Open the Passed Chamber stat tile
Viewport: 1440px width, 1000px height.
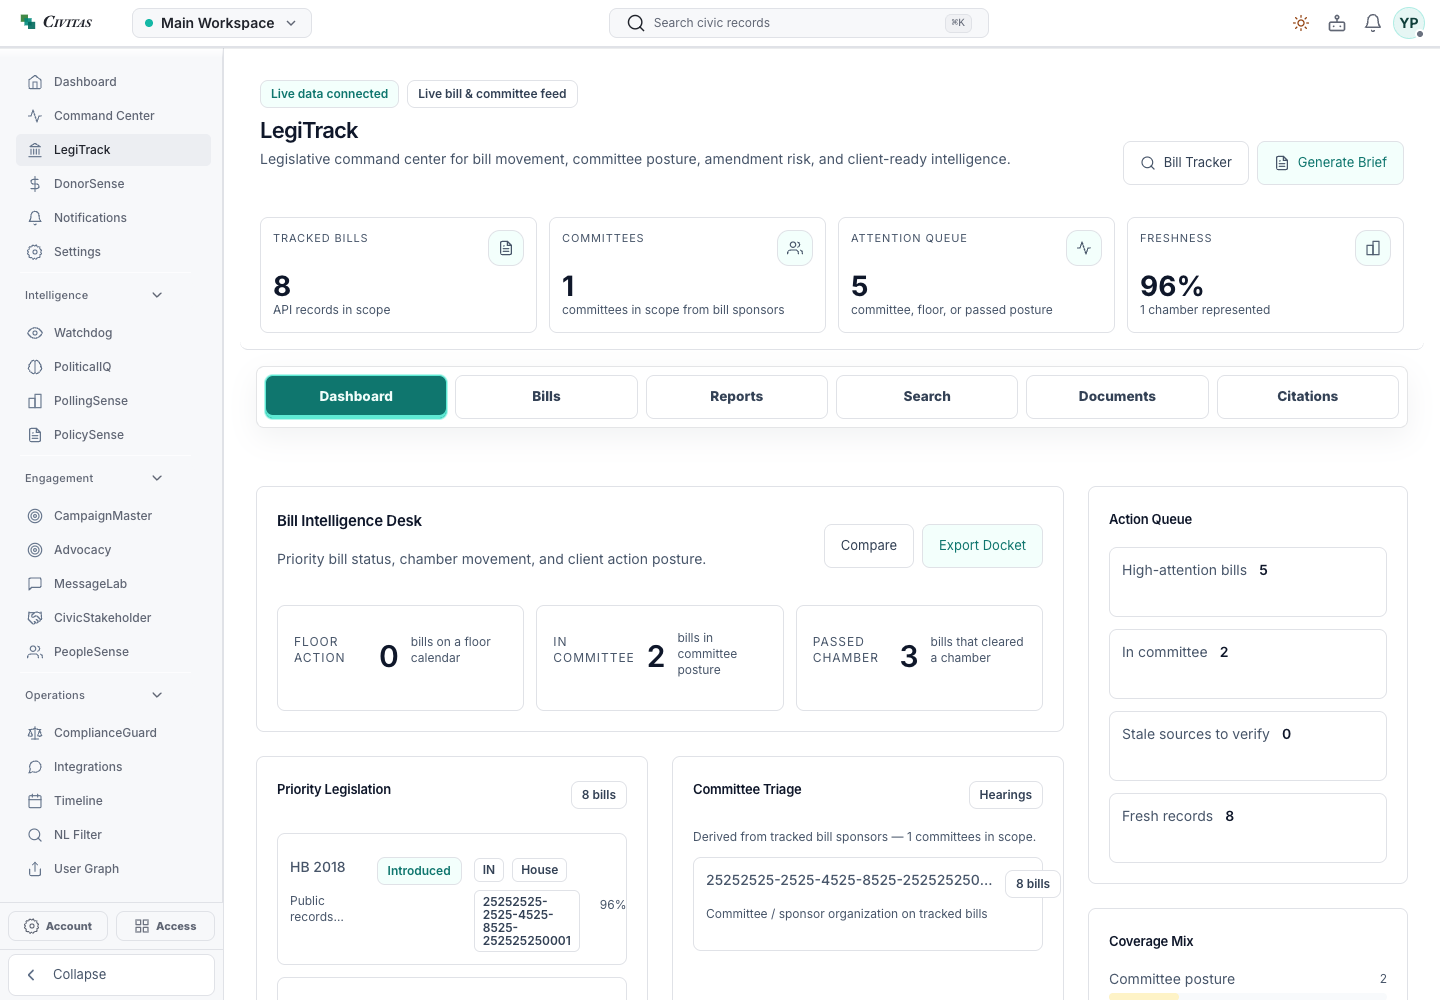919,658
